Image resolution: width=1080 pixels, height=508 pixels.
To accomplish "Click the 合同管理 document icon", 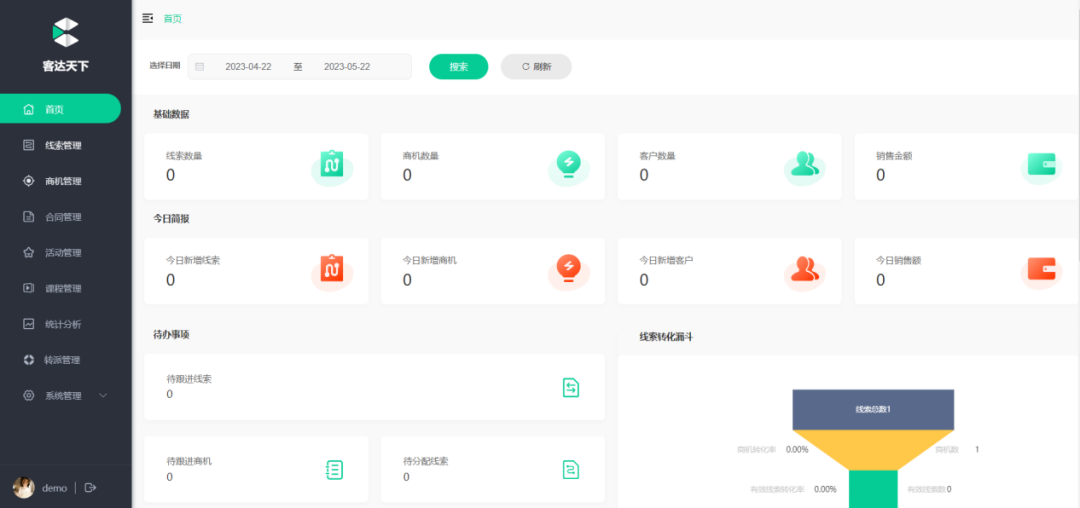I will coord(28,217).
